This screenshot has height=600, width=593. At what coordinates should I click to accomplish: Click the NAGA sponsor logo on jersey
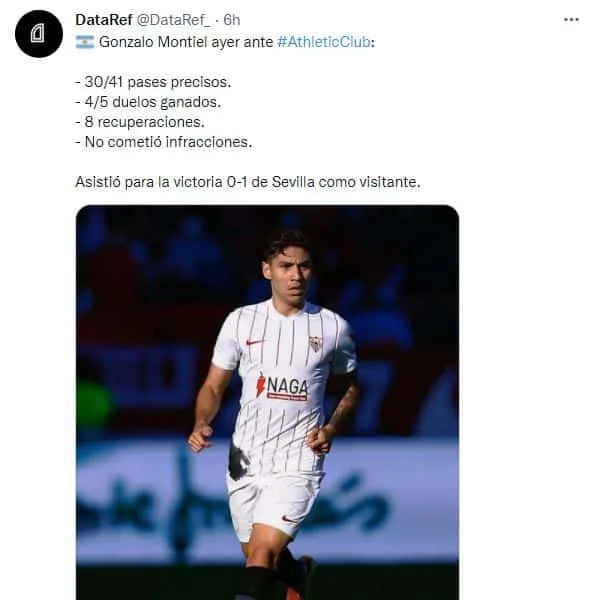(x=282, y=387)
